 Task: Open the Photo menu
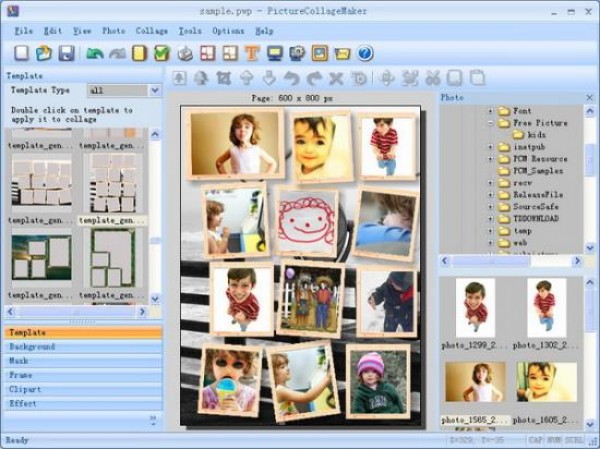tap(114, 31)
